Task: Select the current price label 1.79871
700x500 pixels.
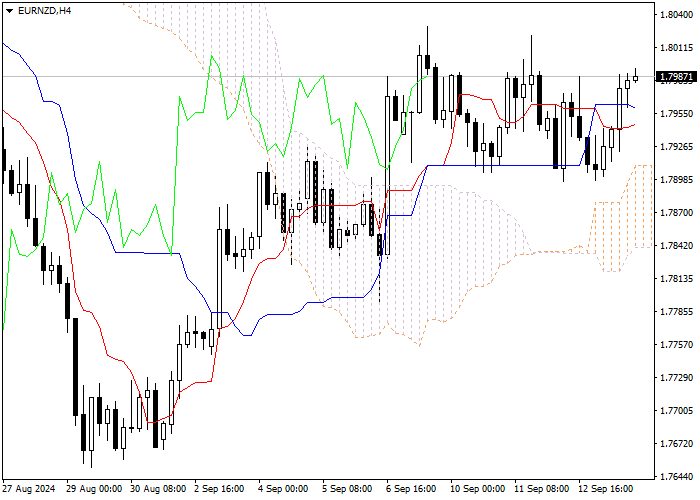Action: (676, 77)
